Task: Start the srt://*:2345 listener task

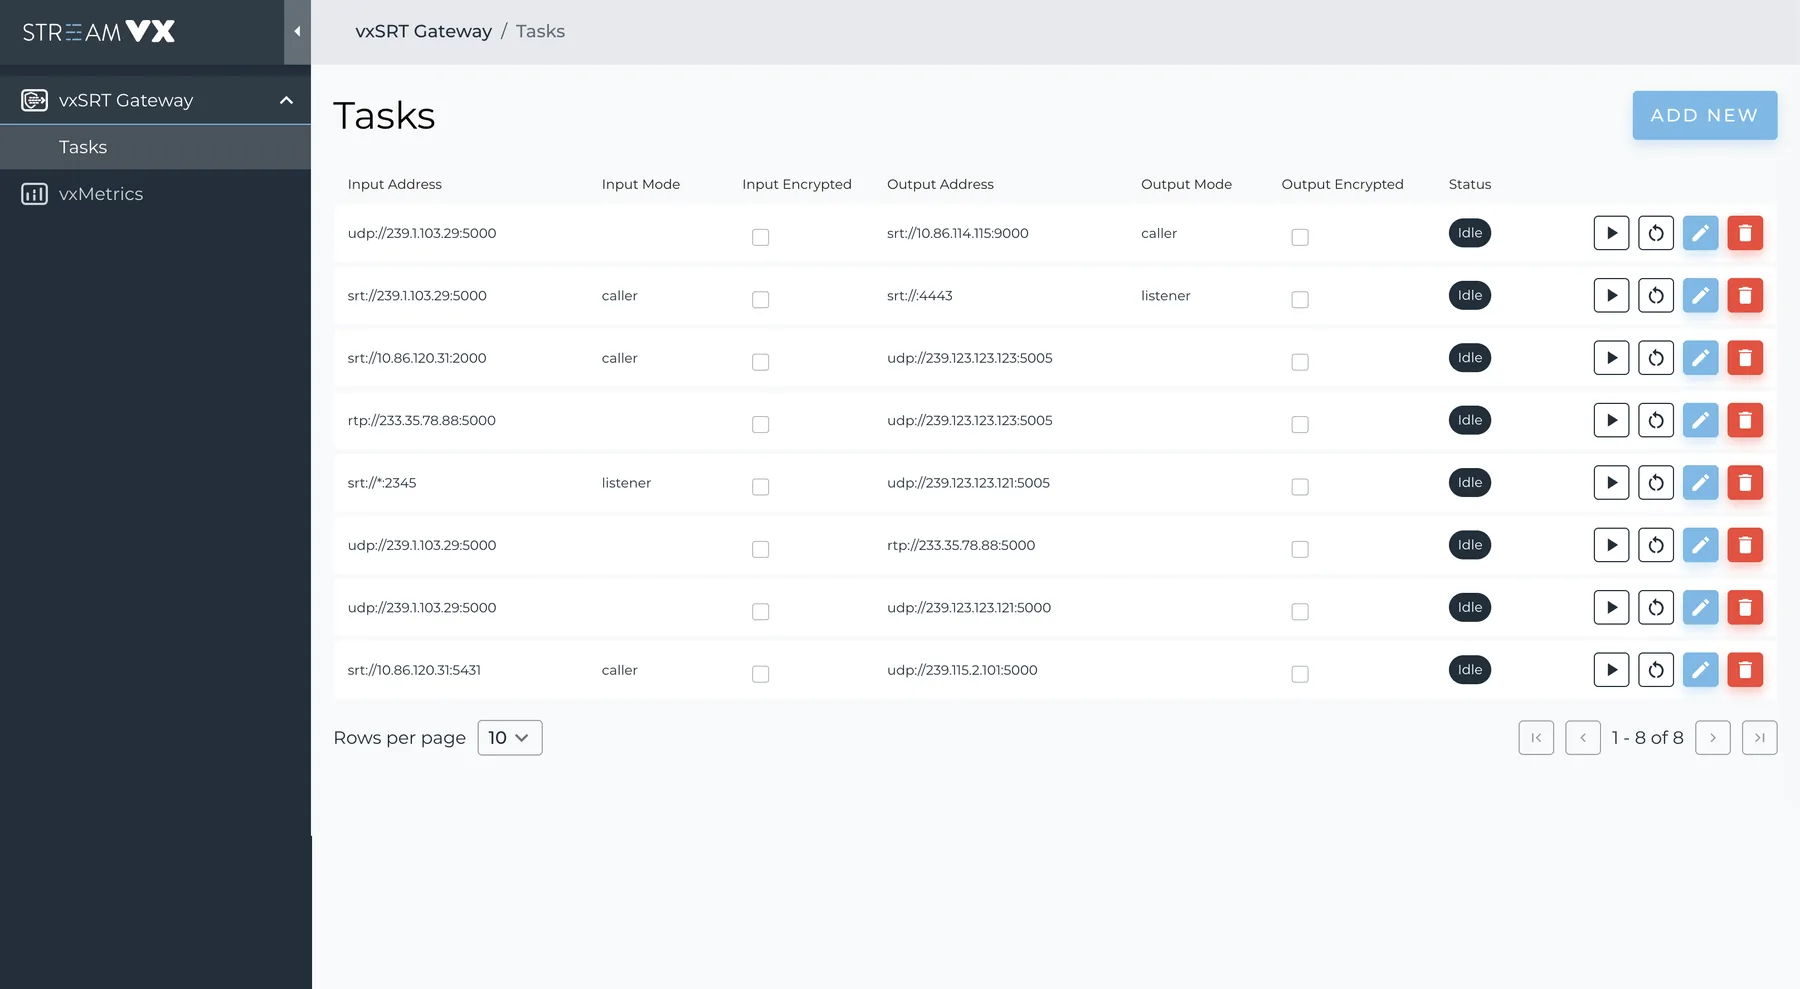Action: 1611,482
